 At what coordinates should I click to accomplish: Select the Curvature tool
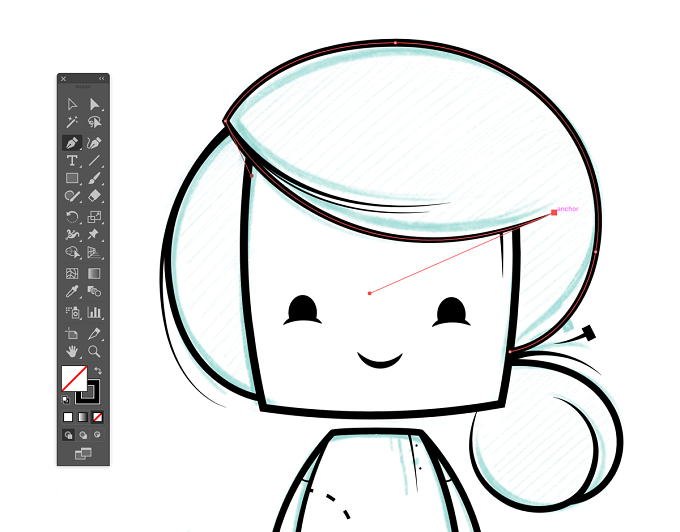point(94,143)
